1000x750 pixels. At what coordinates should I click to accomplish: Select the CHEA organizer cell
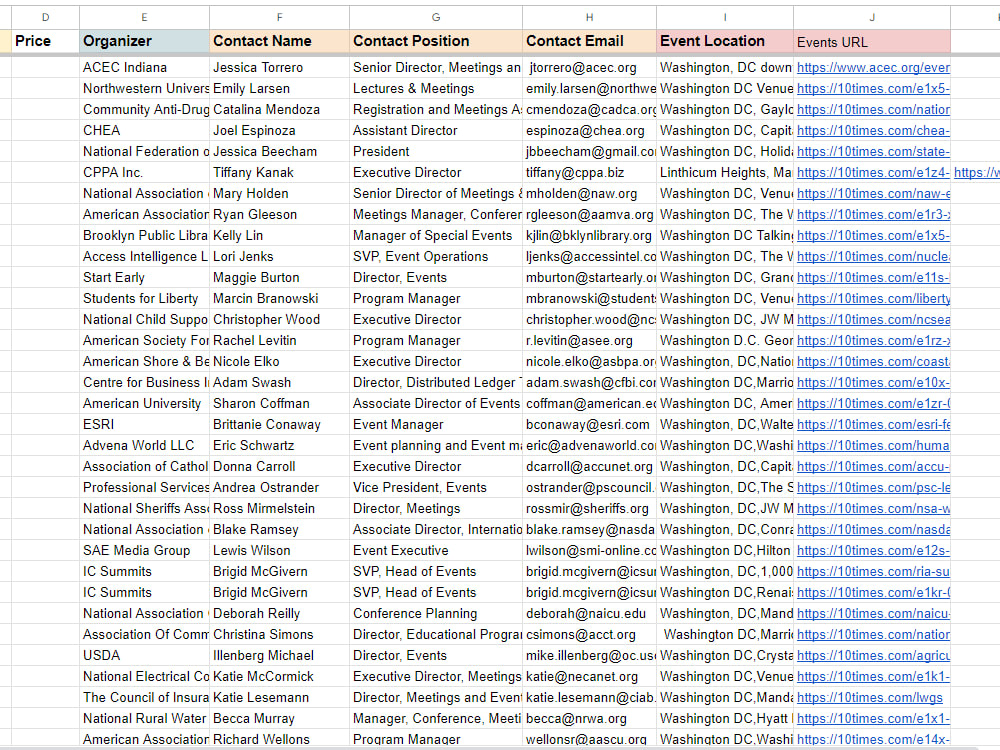click(144, 131)
